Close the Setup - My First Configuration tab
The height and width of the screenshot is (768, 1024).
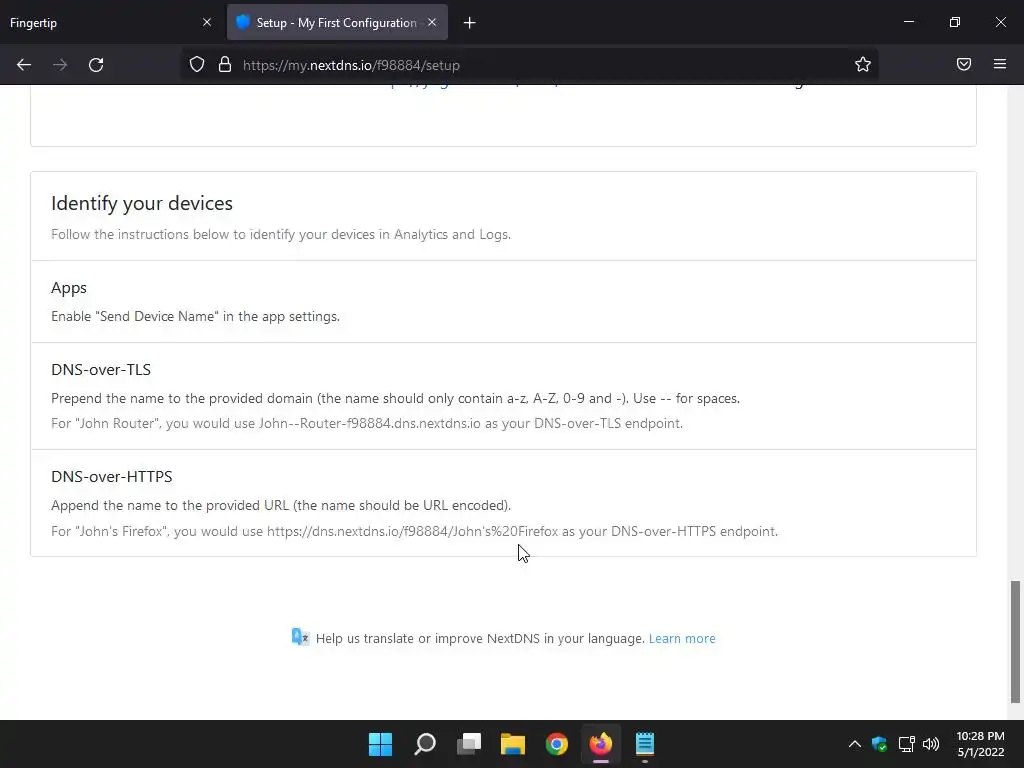pos(432,22)
